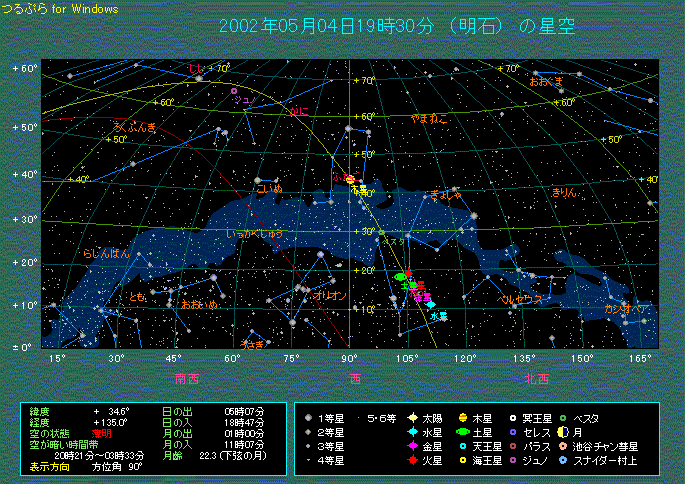
Task: Click the red 薄明 sky status text
Action: click(103, 432)
